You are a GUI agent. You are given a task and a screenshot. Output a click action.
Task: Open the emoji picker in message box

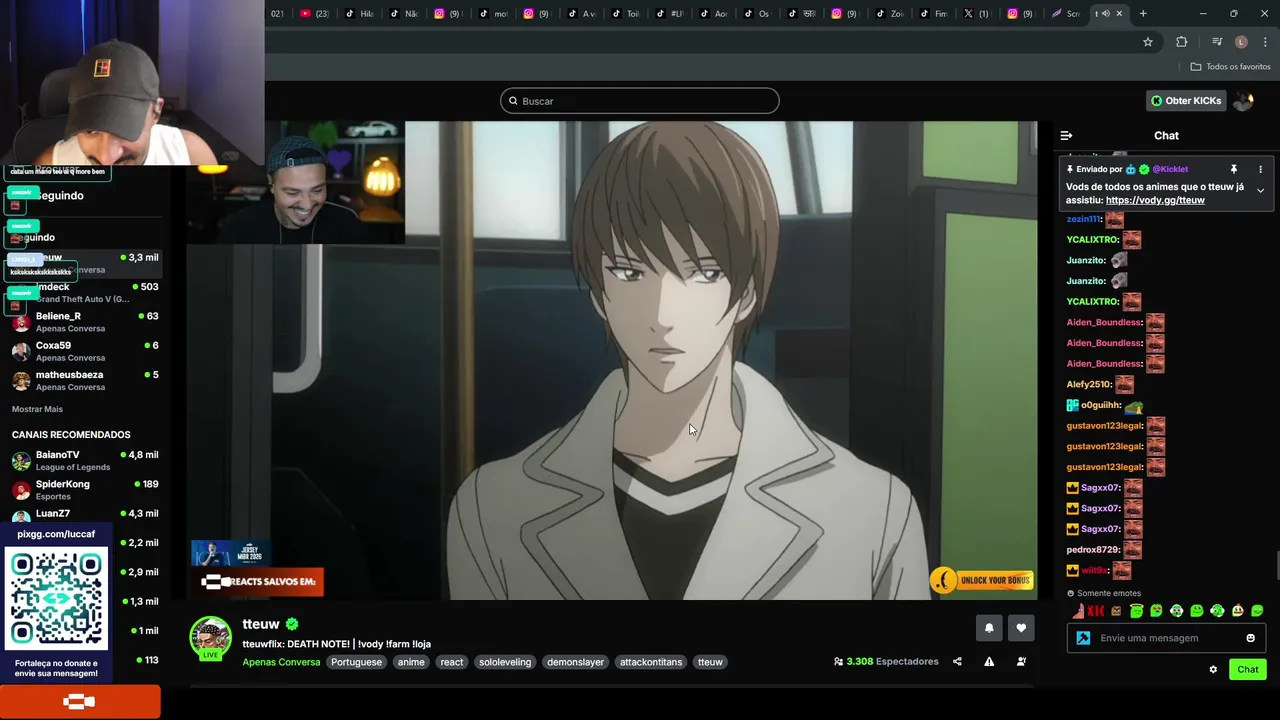pyautogui.click(x=1250, y=638)
